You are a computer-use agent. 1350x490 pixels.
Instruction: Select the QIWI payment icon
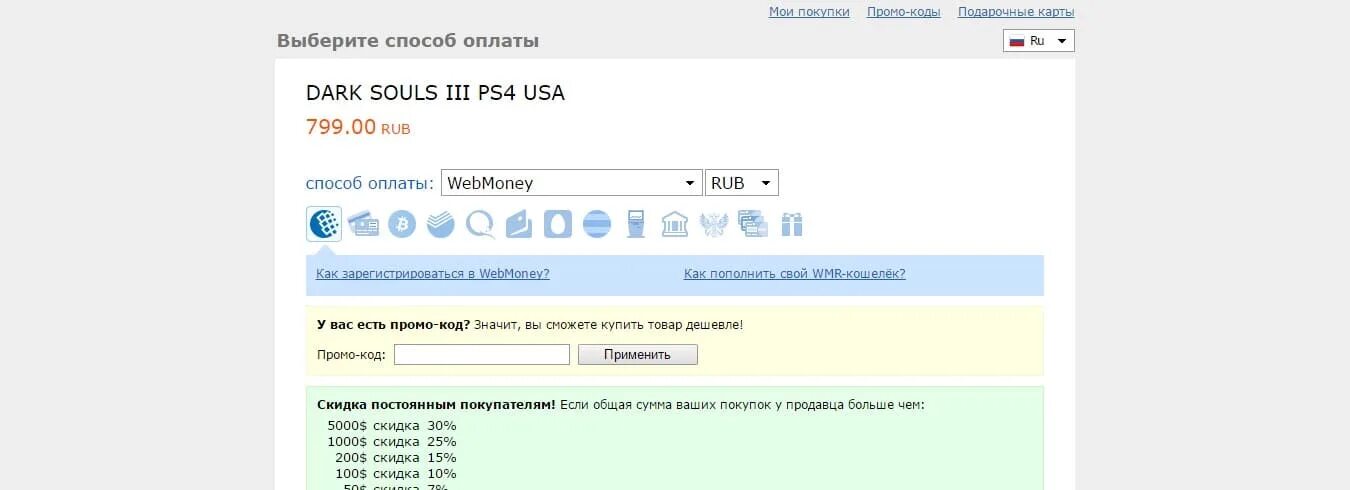(480, 224)
